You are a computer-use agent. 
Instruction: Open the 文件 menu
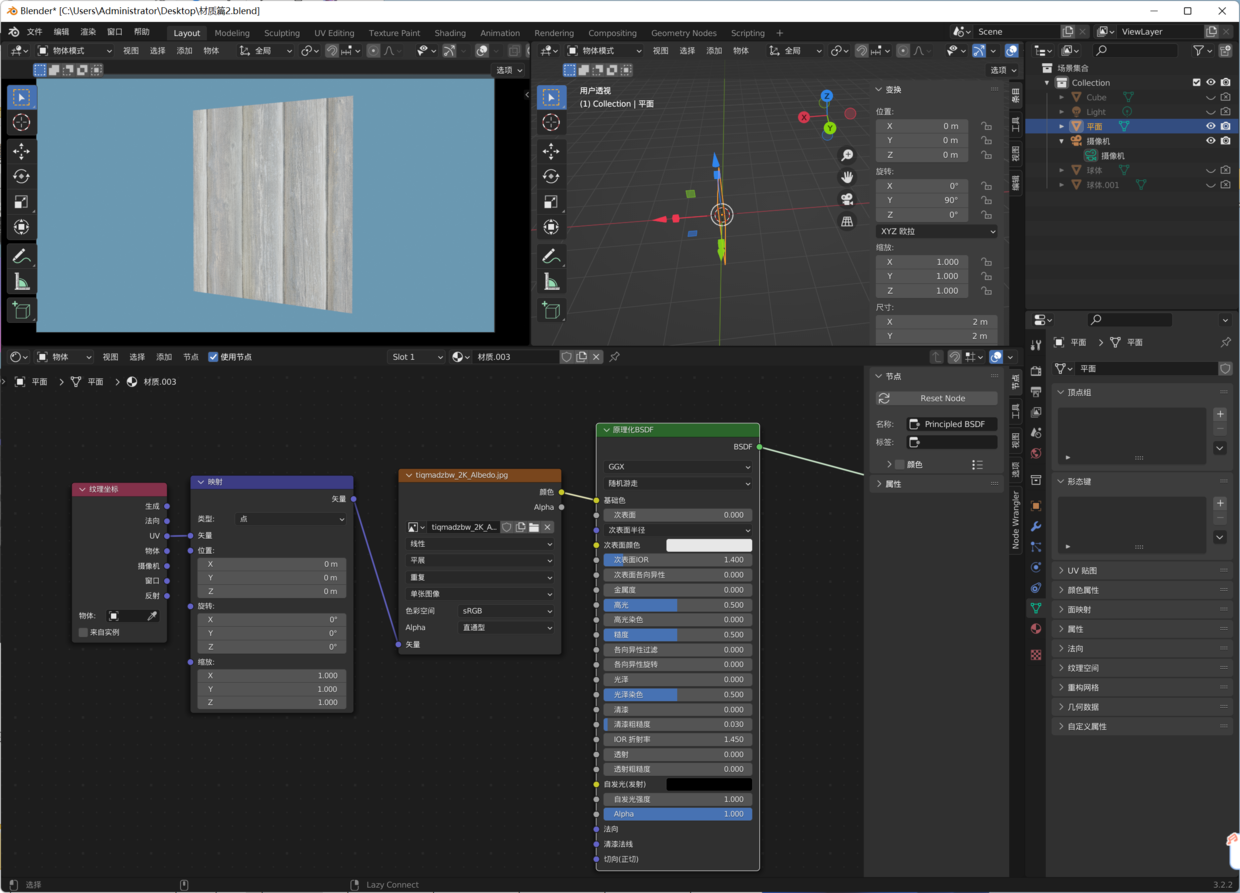[35, 32]
